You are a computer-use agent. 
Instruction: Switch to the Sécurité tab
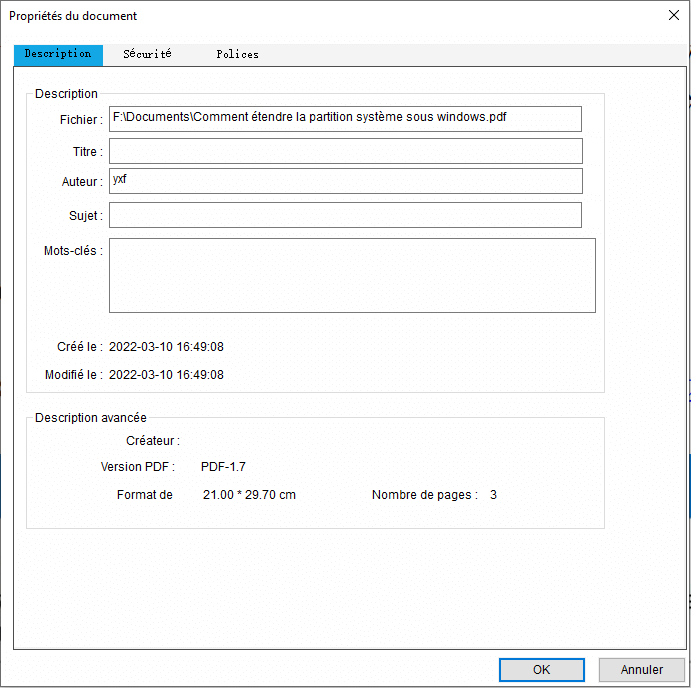[147, 54]
